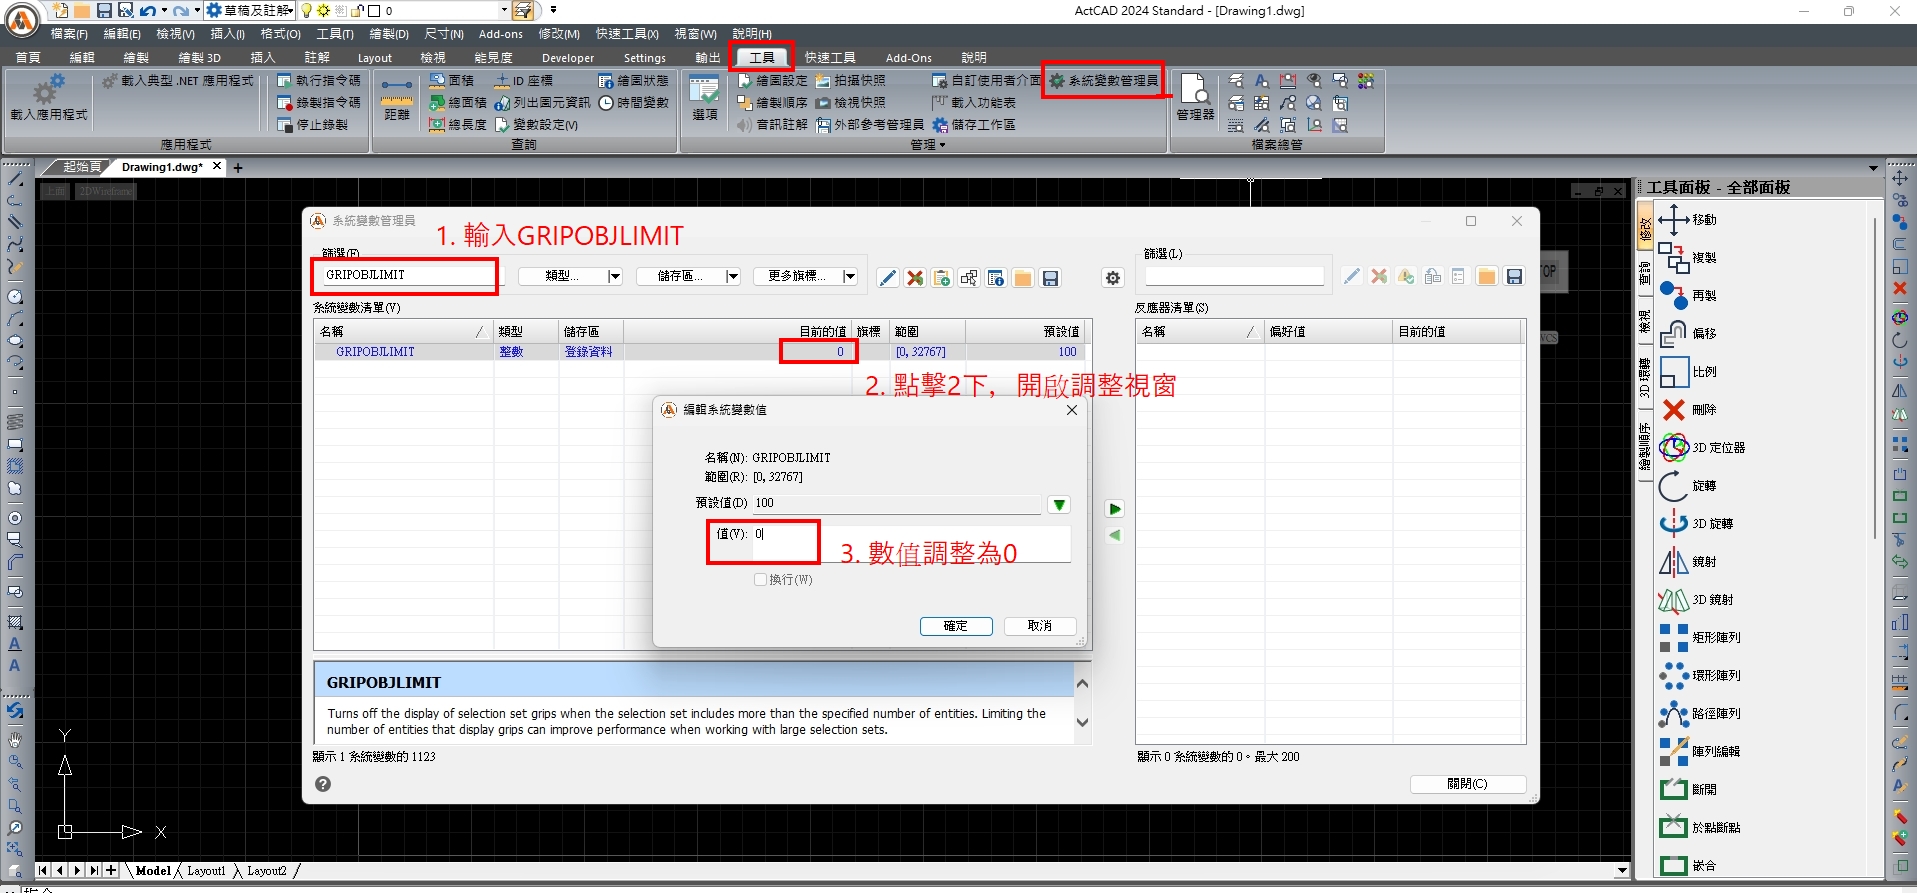This screenshot has width=1917, height=893.
Task: Enable the 換行(W) checkbox
Action: point(761,580)
